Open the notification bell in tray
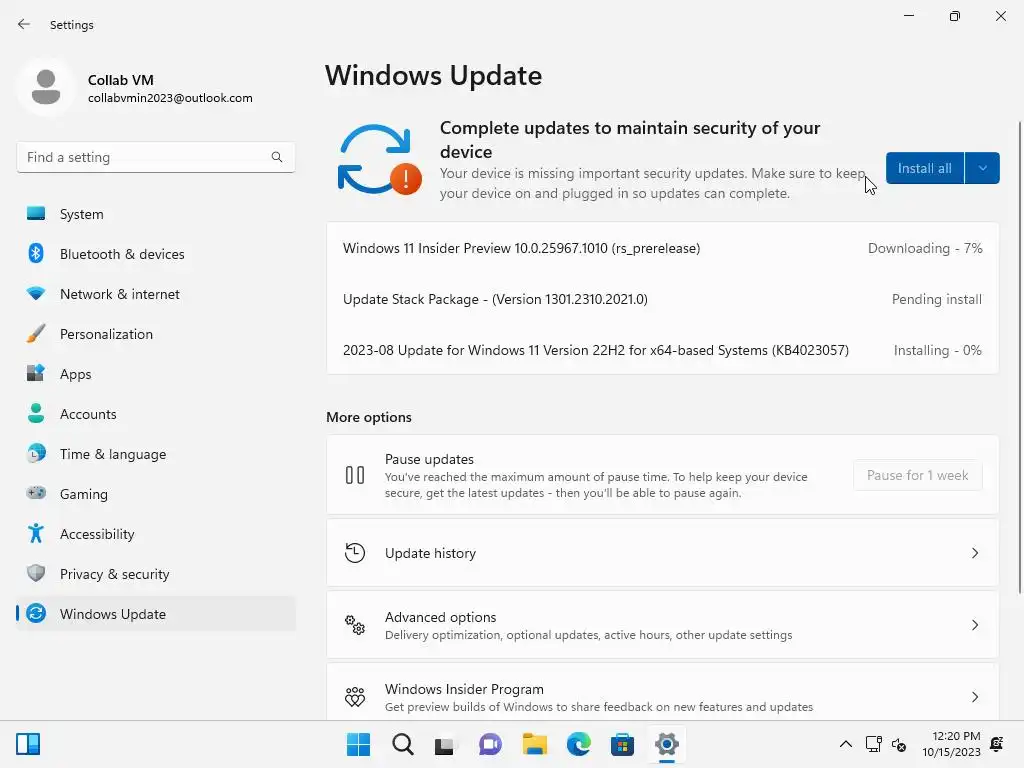Image resolution: width=1024 pixels, height=768 pixels. [997, 744]
